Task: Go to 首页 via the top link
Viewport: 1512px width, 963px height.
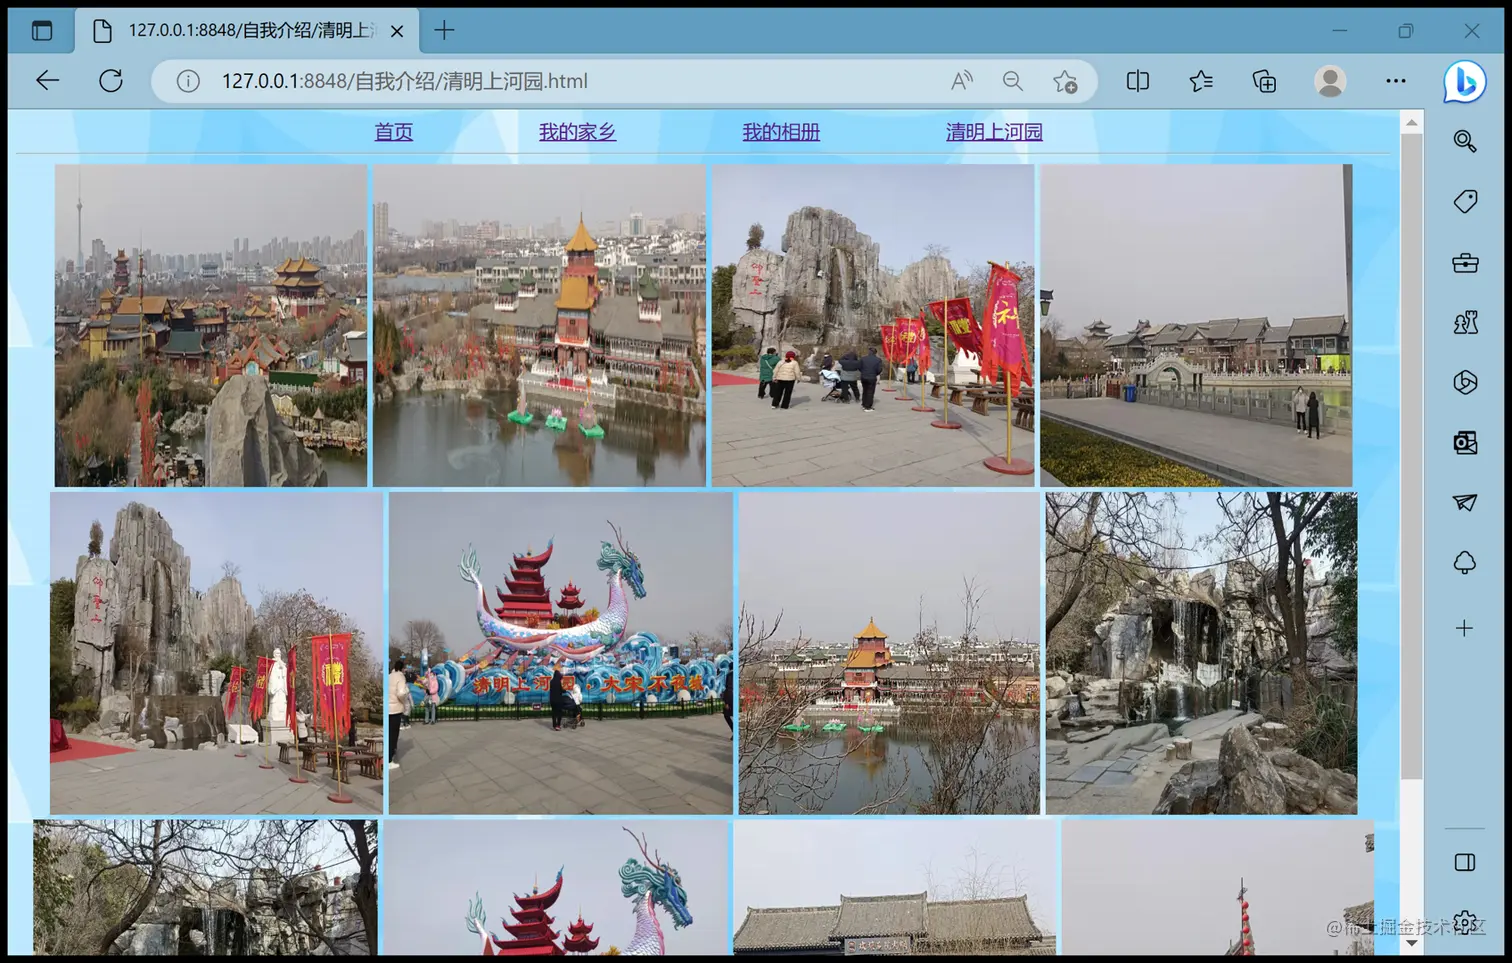Action: pos(392,131)
